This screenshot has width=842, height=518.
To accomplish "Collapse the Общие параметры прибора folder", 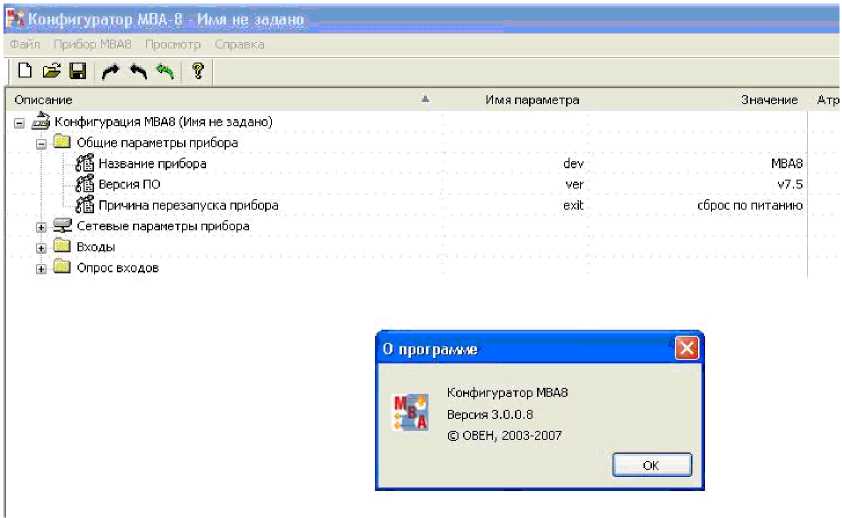I will [x=41, y=144].
